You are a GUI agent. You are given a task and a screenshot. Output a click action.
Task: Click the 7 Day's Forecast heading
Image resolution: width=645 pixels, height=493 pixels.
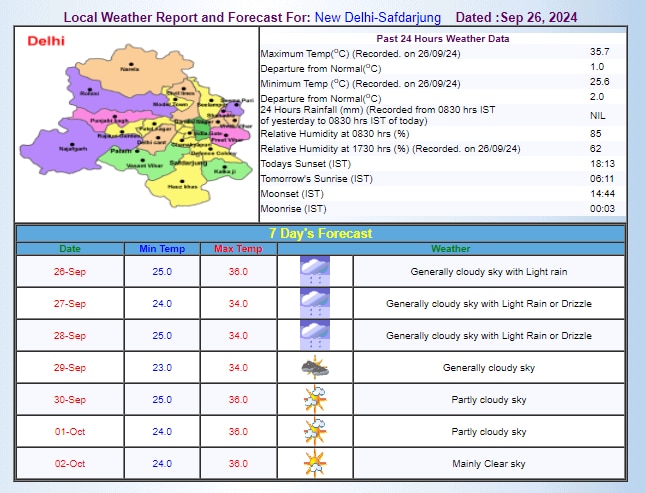point(322,233)
